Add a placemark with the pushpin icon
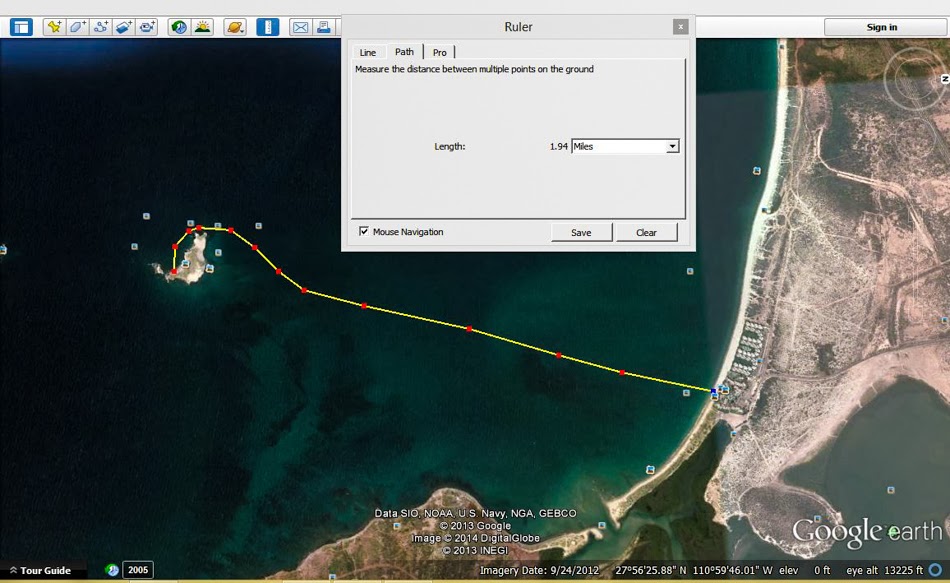 click(53, 27)
